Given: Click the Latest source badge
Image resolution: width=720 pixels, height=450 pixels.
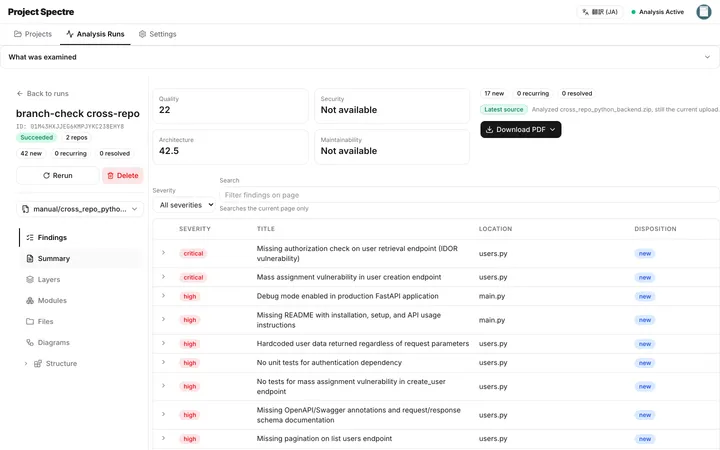Looking at the screenshot, I should point(503,109).
